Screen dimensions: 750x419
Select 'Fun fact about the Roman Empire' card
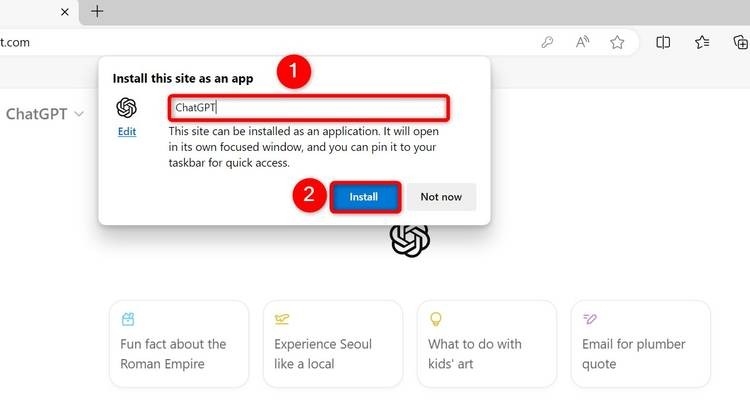pyautogui.click(x=179, y=344)
